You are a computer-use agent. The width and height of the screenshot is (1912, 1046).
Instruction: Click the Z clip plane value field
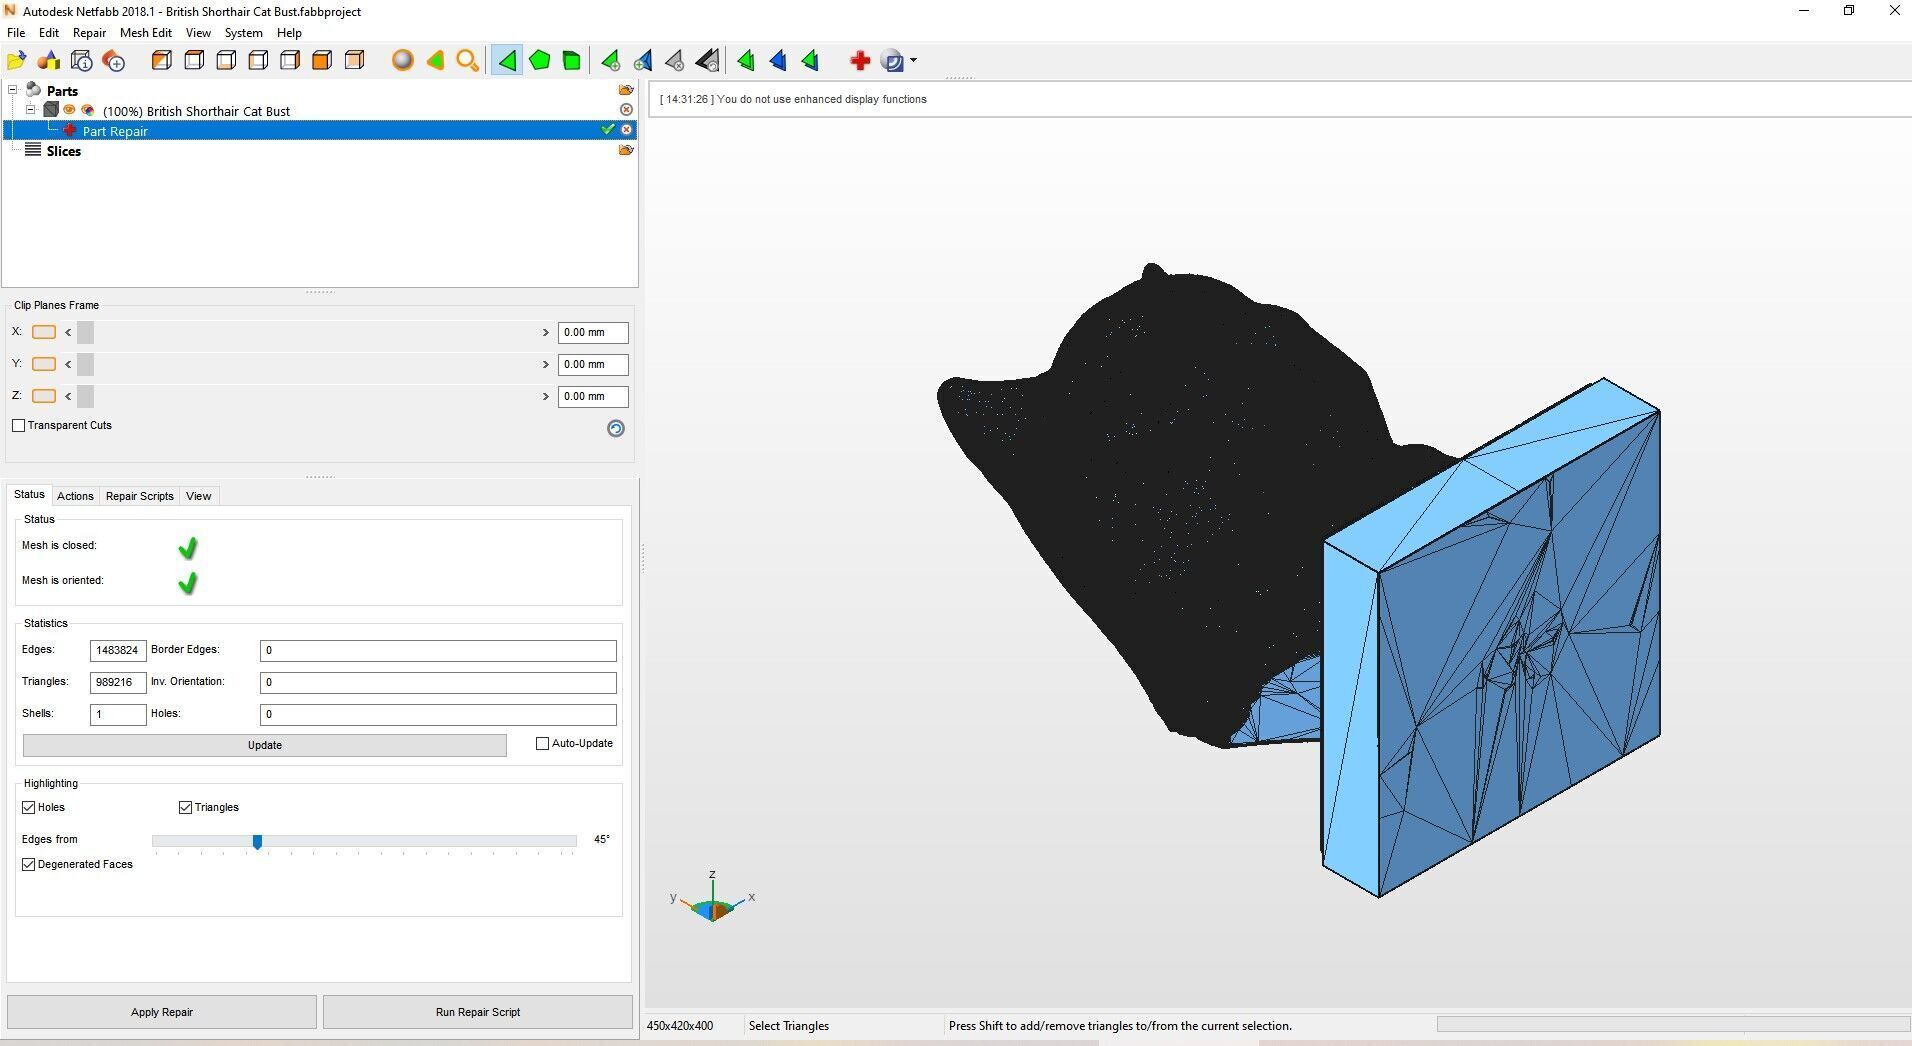tap(593, 396)
